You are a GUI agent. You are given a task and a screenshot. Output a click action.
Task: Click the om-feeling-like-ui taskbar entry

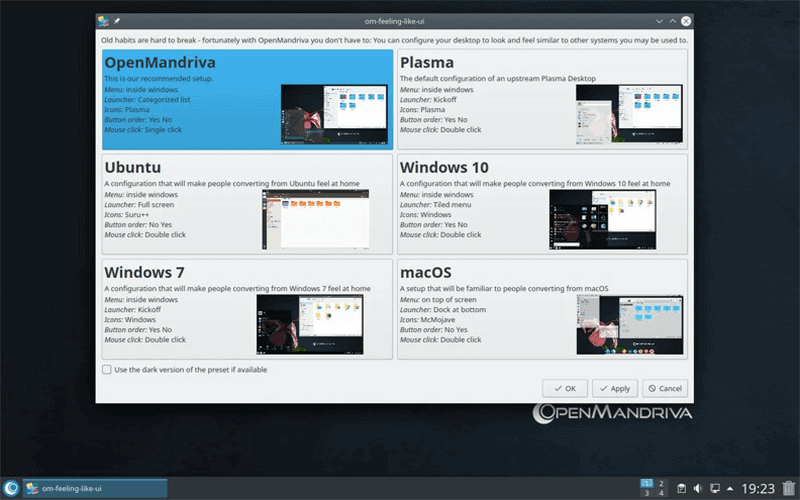(94, 488)
